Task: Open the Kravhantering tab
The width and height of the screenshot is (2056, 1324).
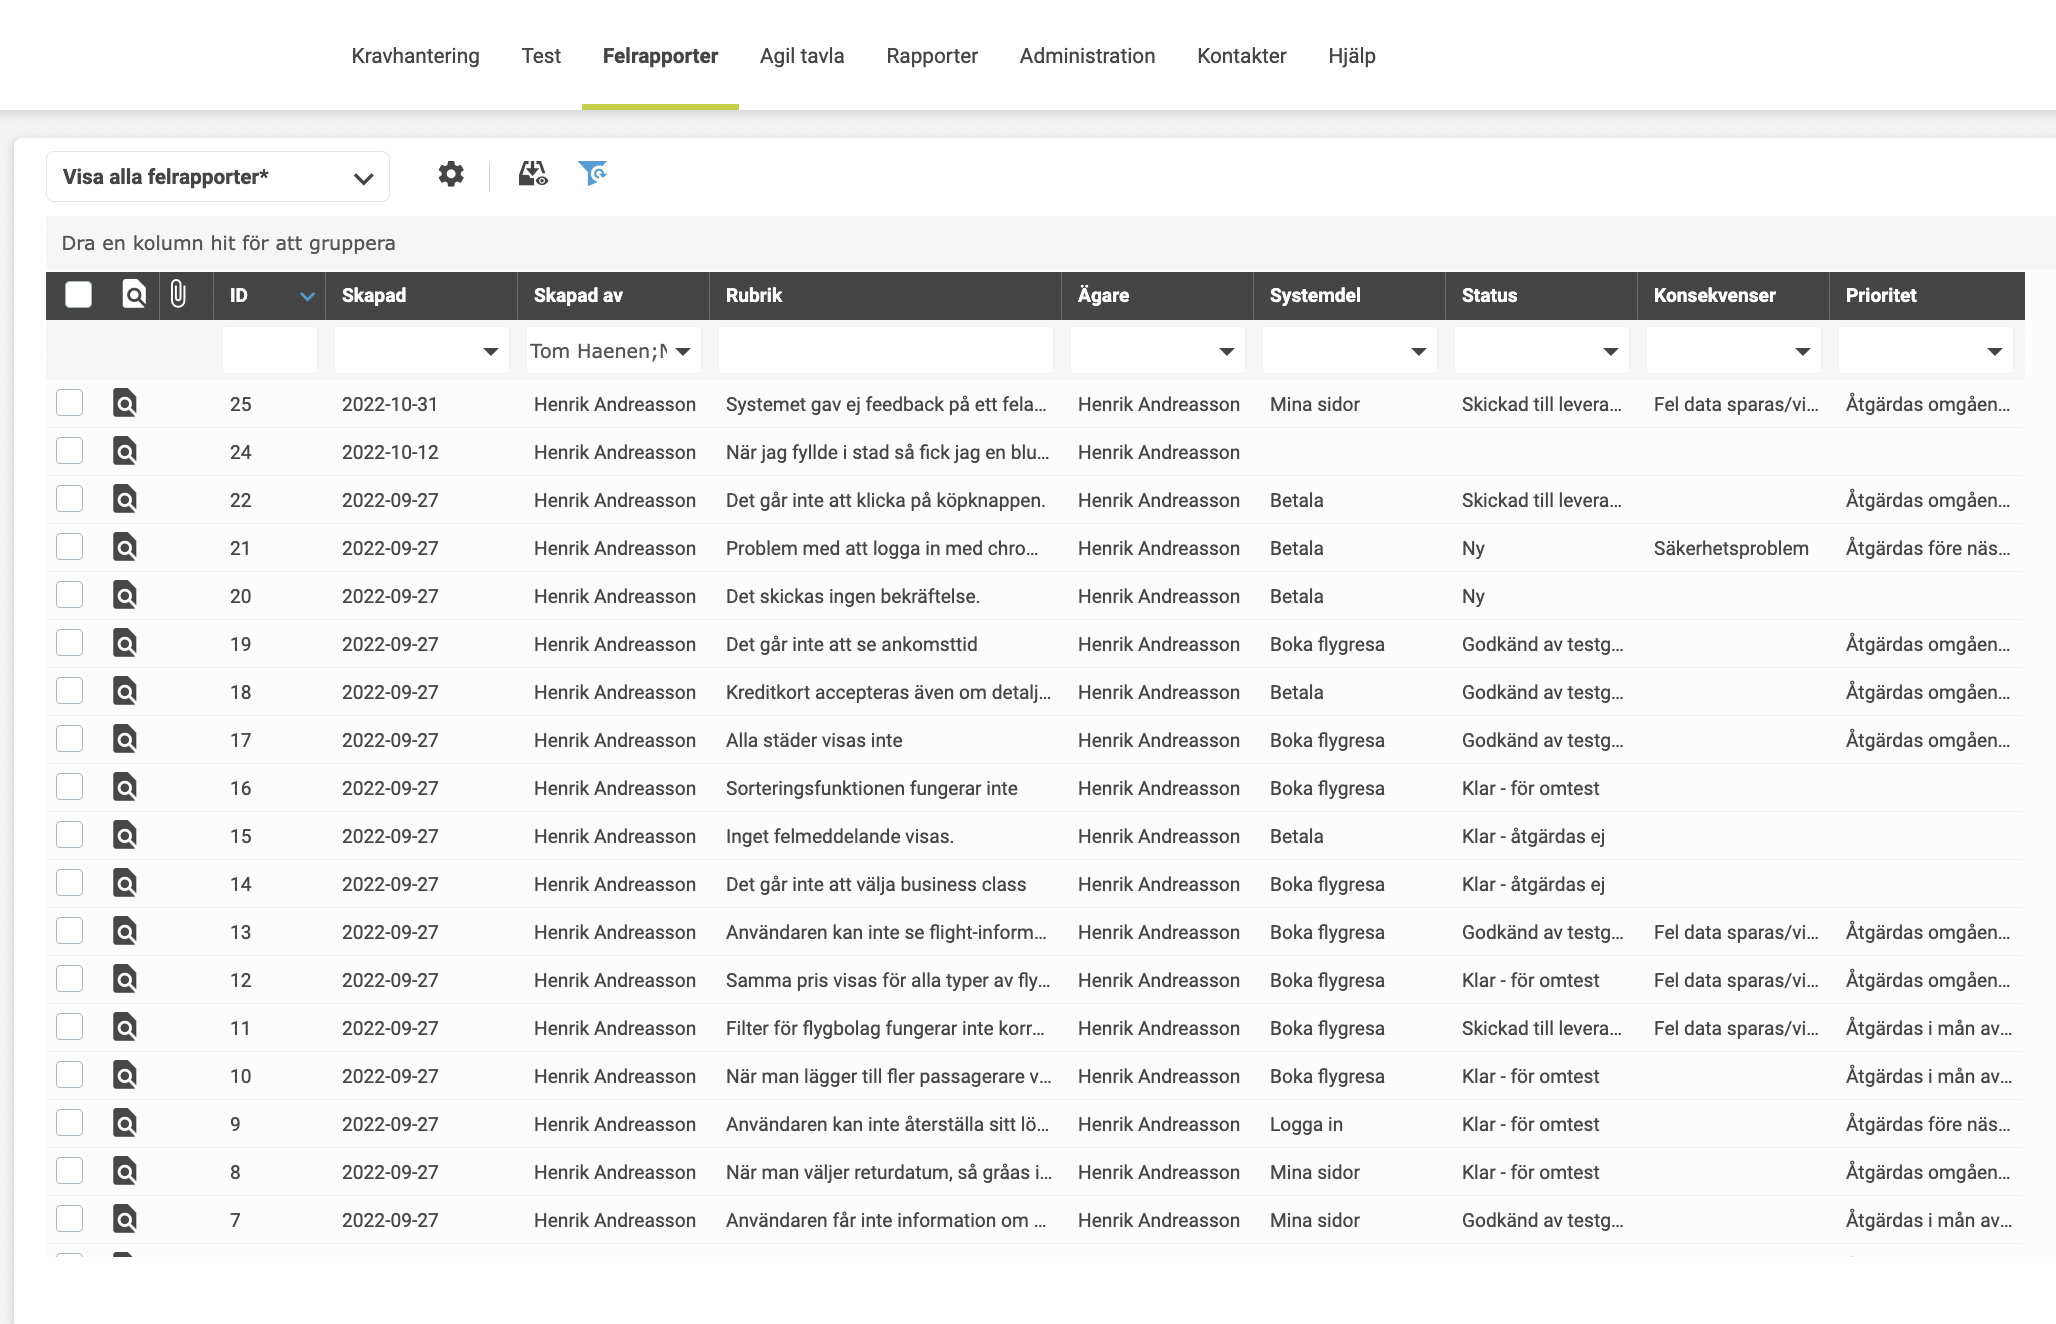Action: pyautogui.click(x=415, y=56)
